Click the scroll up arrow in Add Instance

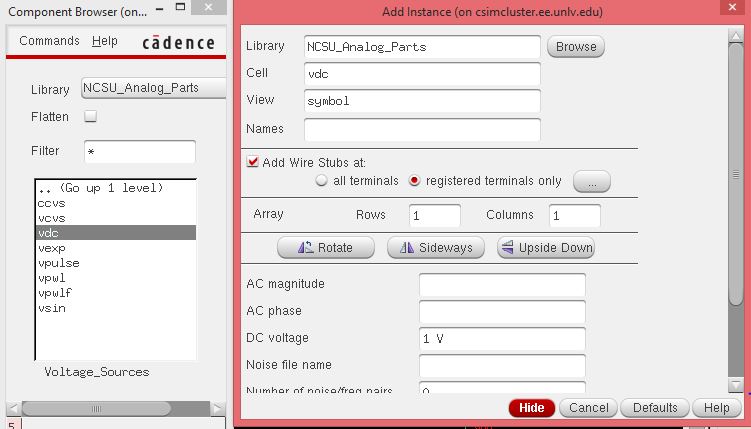736,35
